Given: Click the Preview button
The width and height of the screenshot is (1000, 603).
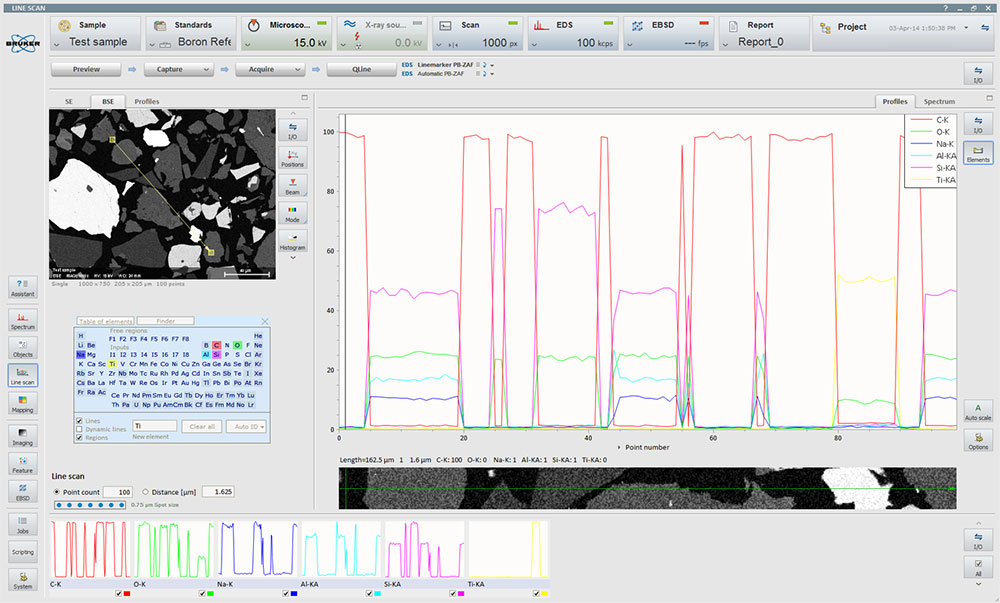Looking at the screenshot, I should (x=86, y=69).
